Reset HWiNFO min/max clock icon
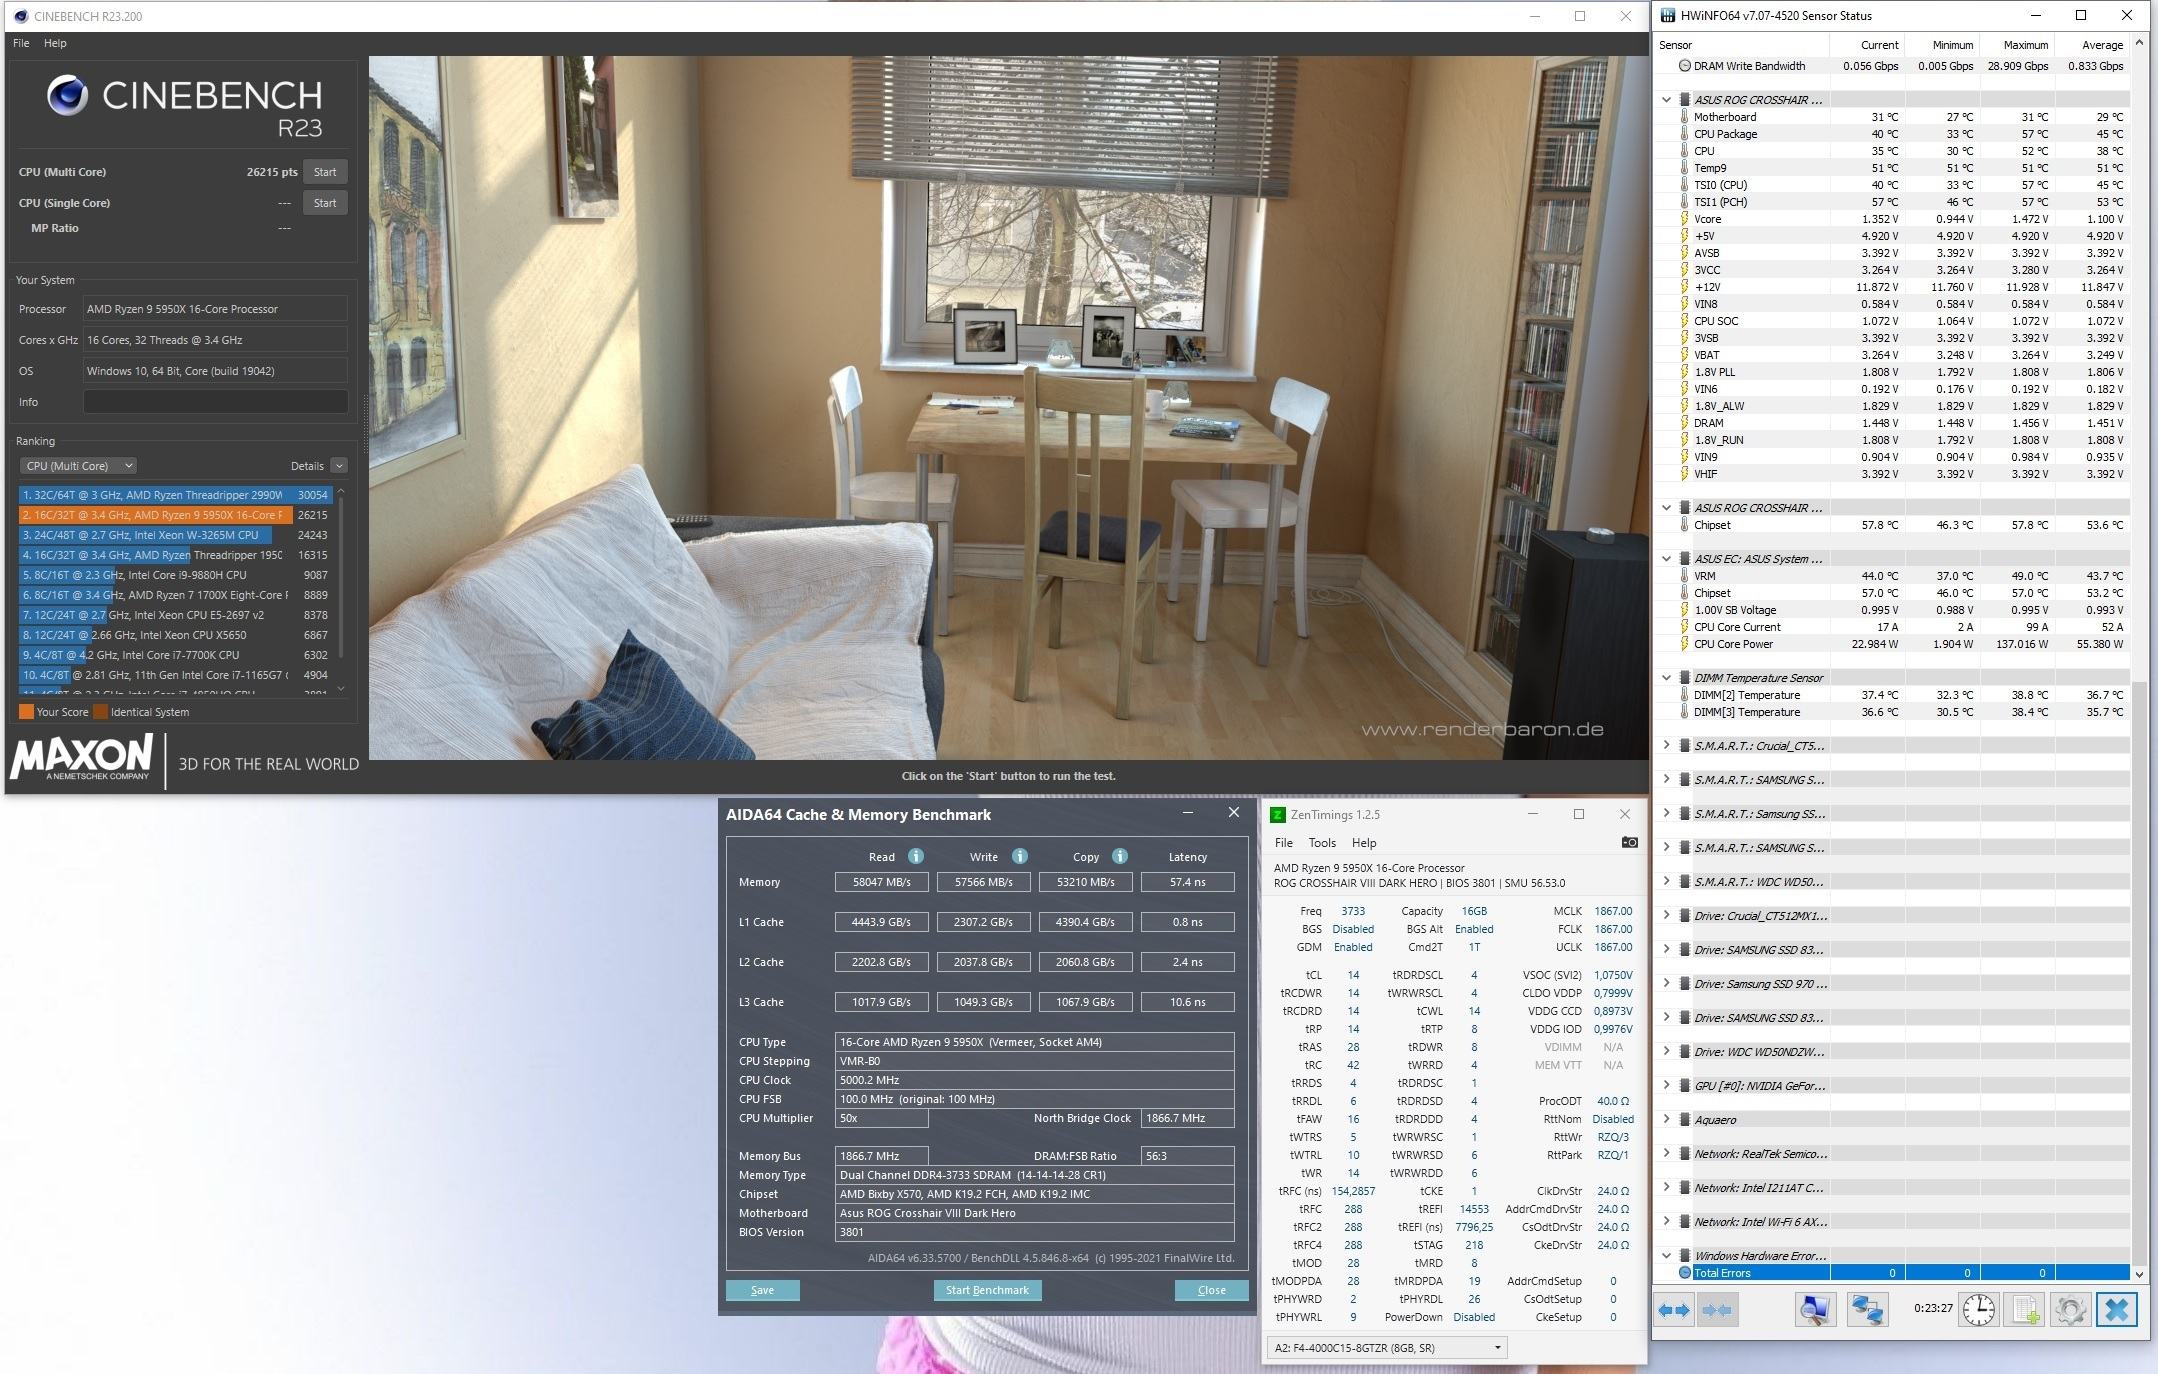 point(1979,1310)
